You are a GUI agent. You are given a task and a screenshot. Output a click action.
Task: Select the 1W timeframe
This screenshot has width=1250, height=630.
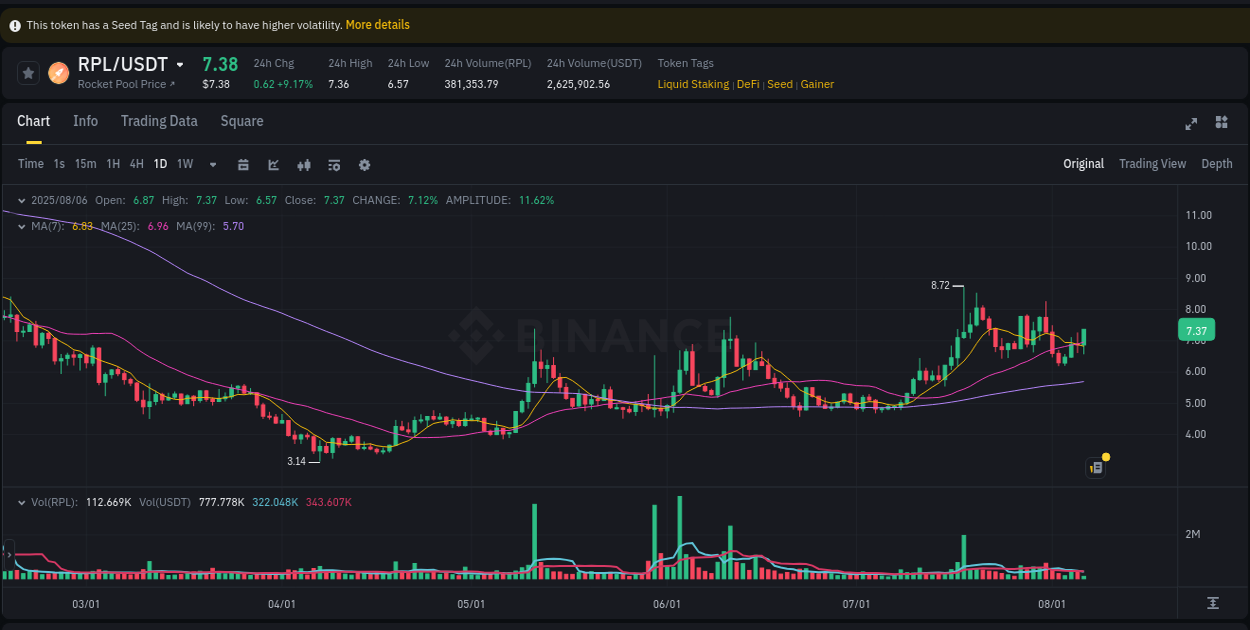(184, 163)
